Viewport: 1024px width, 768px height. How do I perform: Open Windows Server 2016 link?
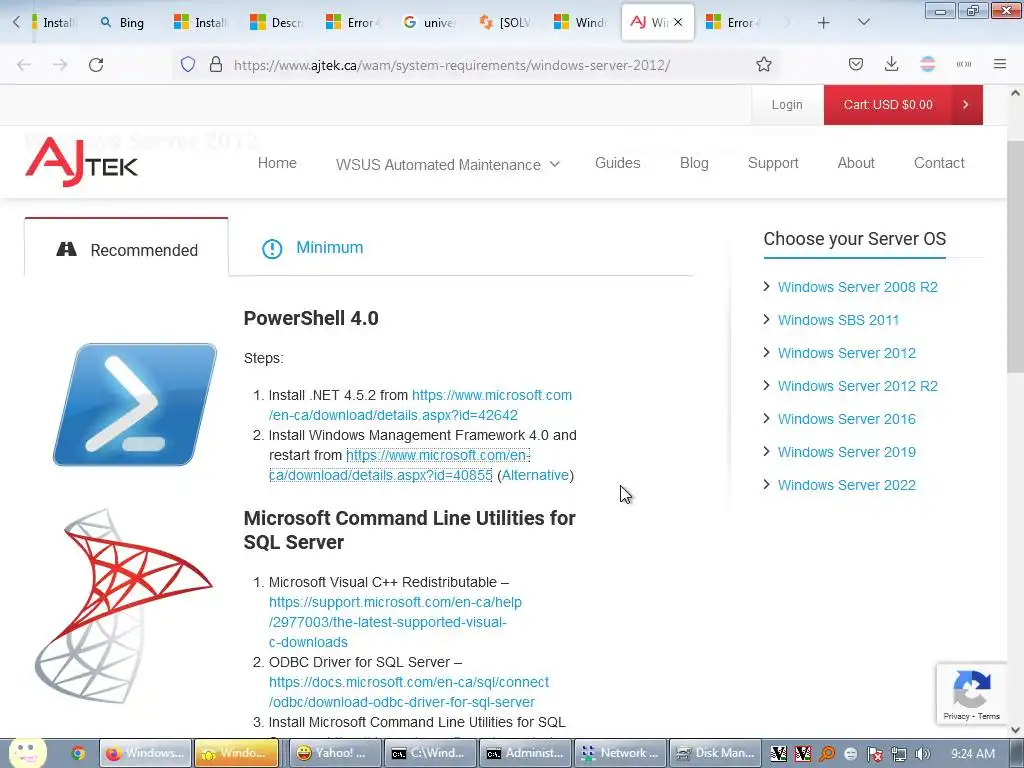coord(846,419)
